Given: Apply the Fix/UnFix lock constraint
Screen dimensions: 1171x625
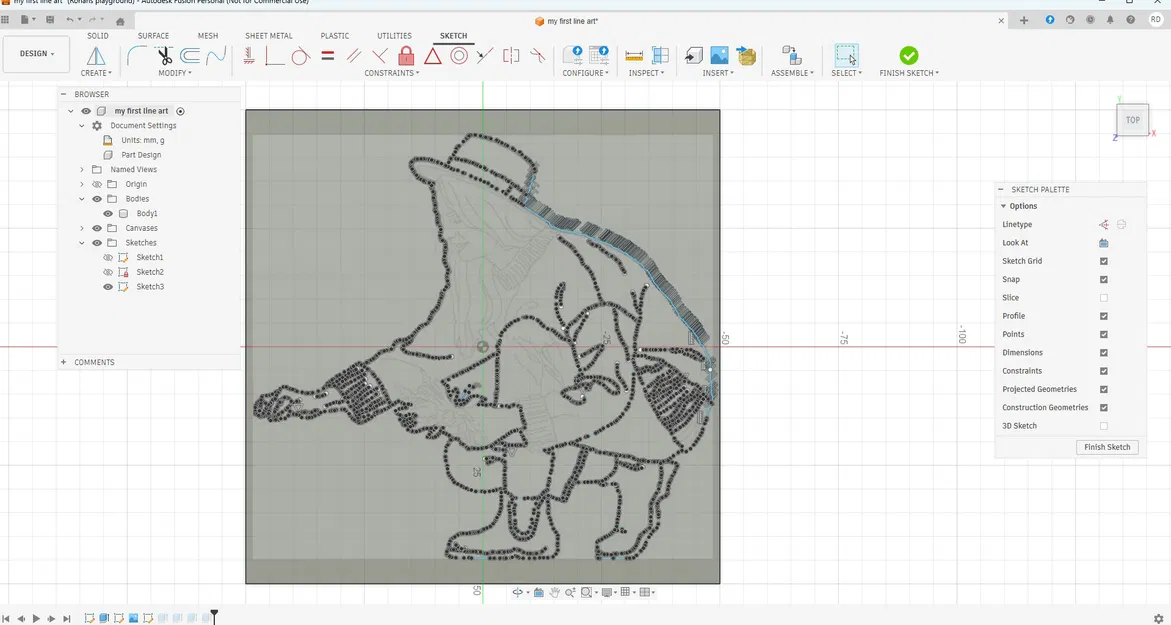Looking at the screenshot, I should pos(405,55).
